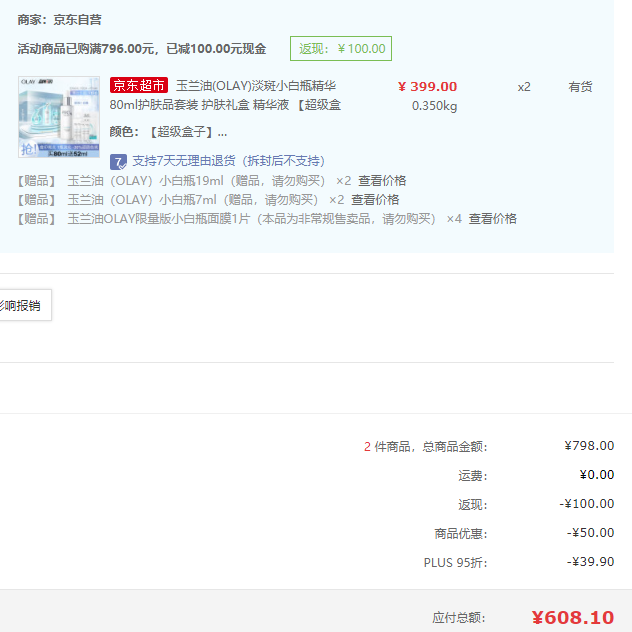Click the PLUS 95折 label
The image size is (632, 632).
point(455,562)
